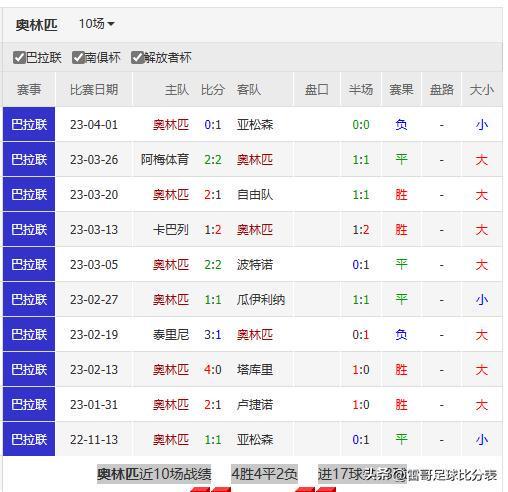This screenshot has width=508, height=492.
Task: Click the 3:1 score against 泰里尼
Action: (x=213, y=335)
